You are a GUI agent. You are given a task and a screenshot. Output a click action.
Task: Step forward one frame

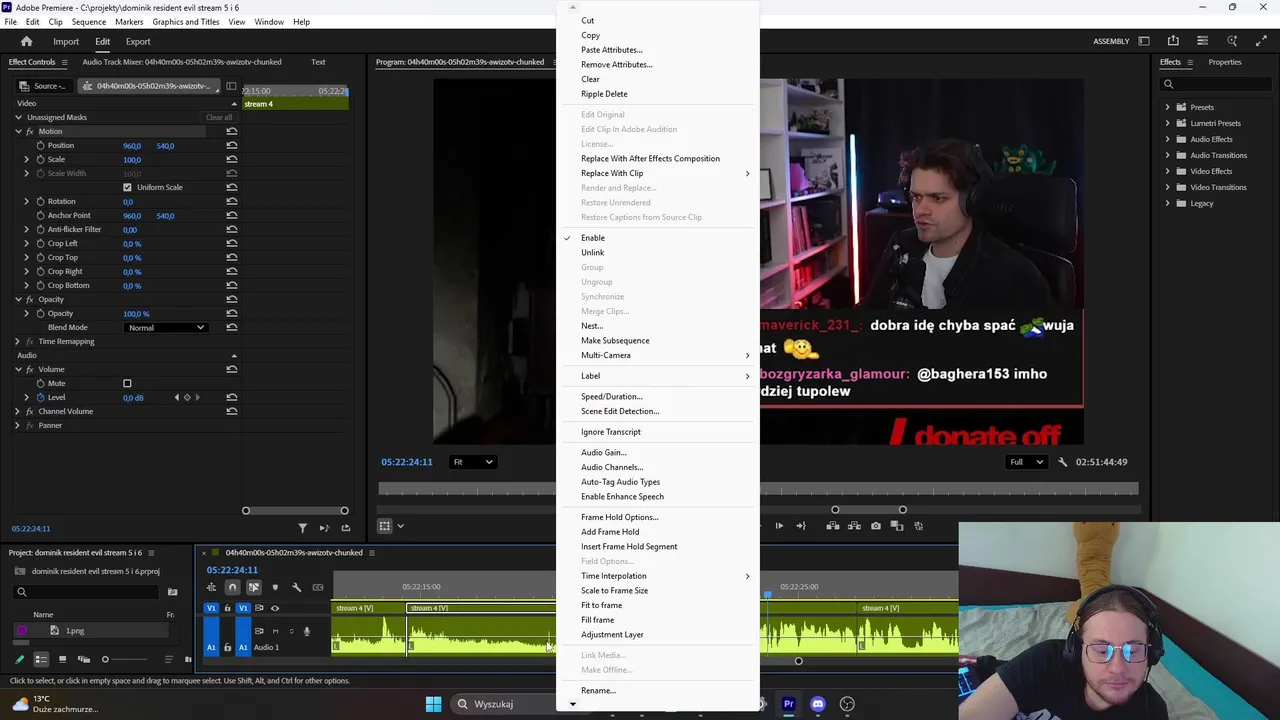pyautogui.click(x=779, y=526)
